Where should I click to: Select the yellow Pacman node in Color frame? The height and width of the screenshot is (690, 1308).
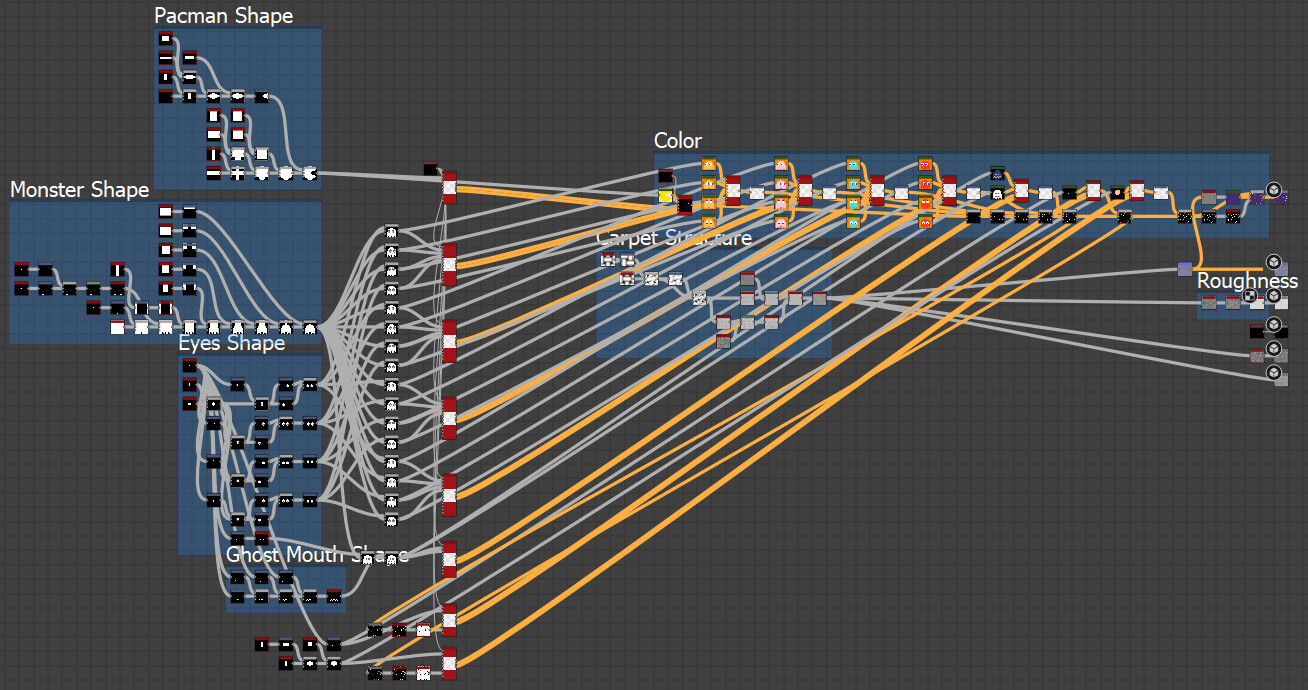[665, 196]
